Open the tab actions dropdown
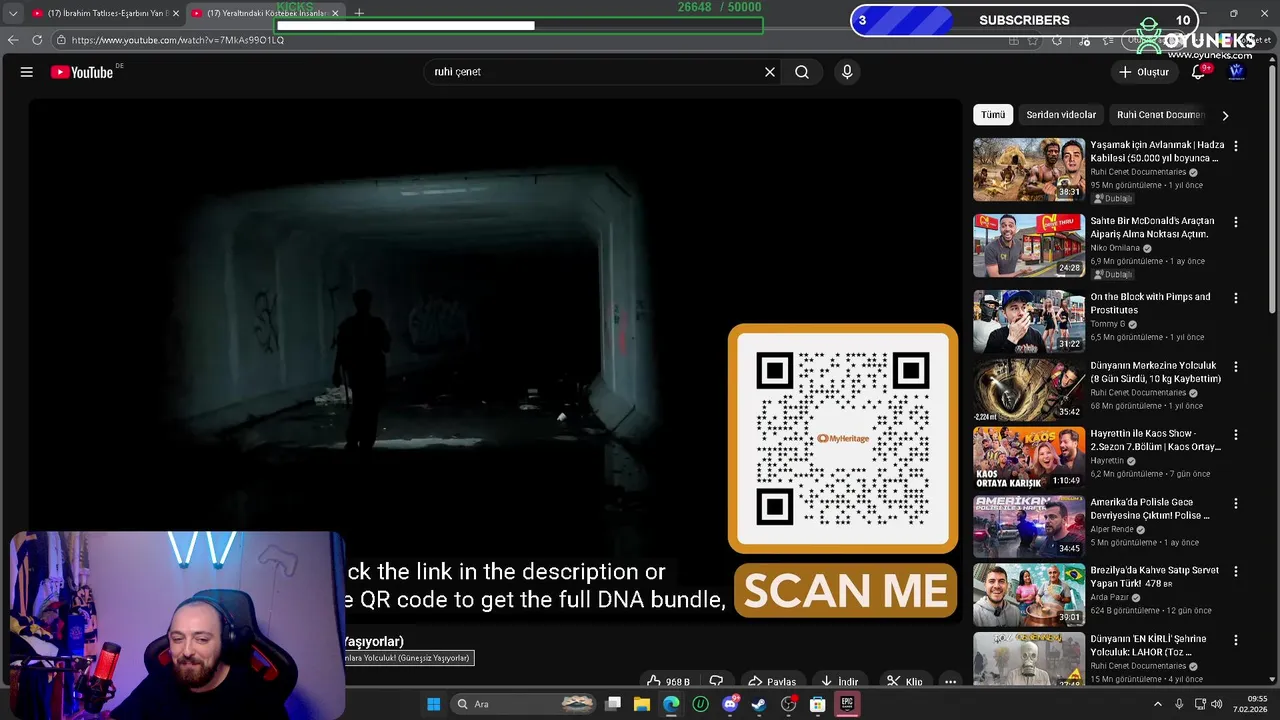1280x720 pixels. click(12, 13)
